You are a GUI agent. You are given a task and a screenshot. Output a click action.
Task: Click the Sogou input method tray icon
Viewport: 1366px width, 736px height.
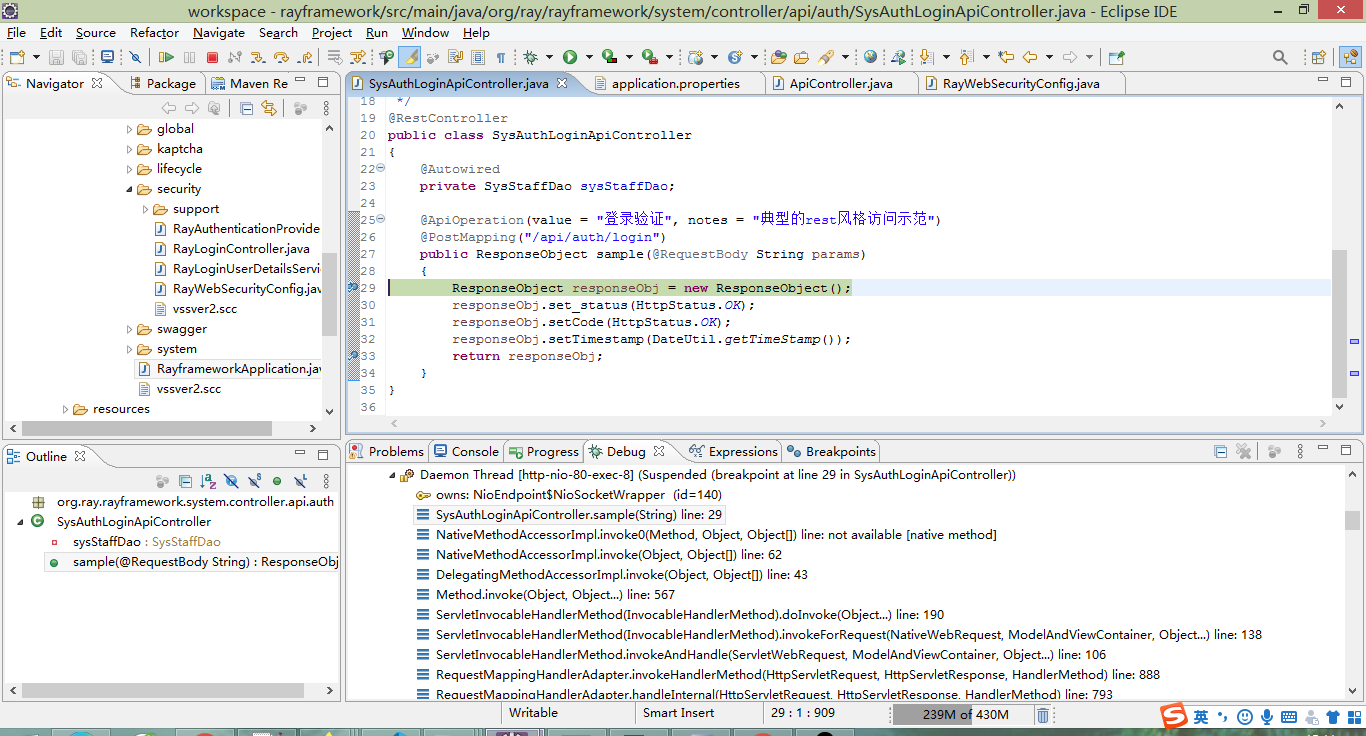point(1173,716)
